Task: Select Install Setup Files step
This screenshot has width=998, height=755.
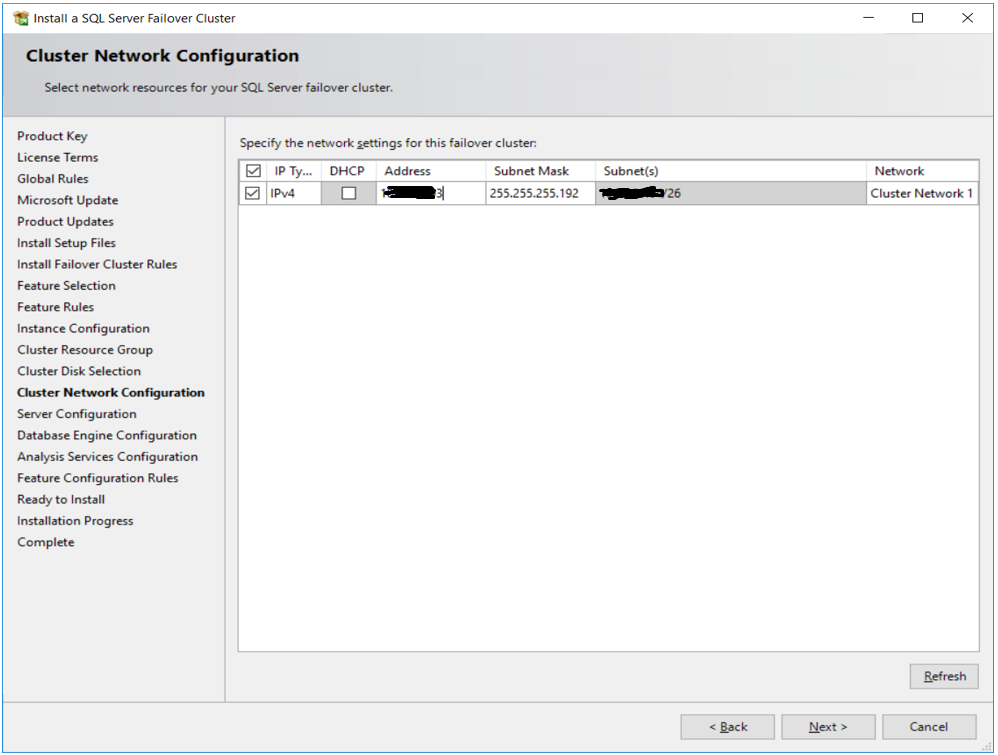Action: coord(66,243)
